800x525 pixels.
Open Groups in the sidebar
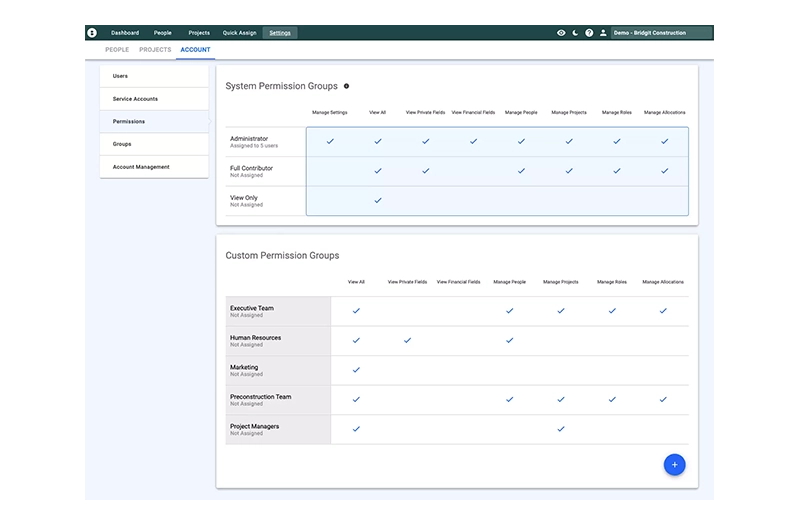pos(154,144)
